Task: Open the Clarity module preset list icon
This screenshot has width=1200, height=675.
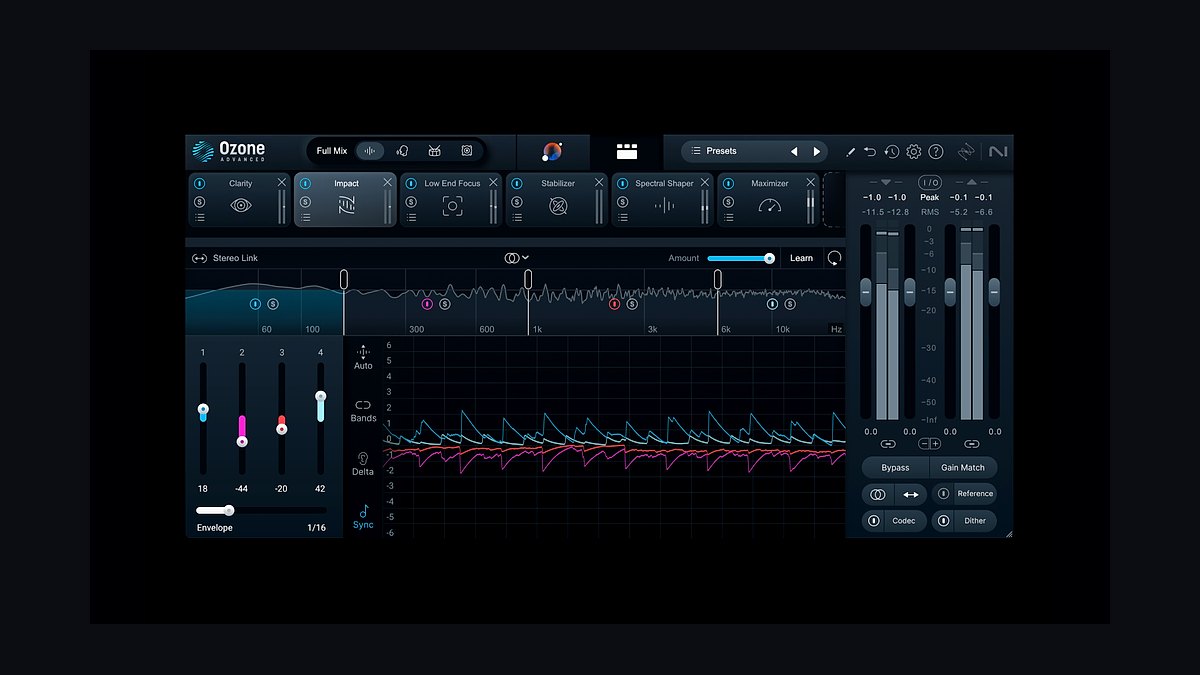Action: click(x=199, y=217)
